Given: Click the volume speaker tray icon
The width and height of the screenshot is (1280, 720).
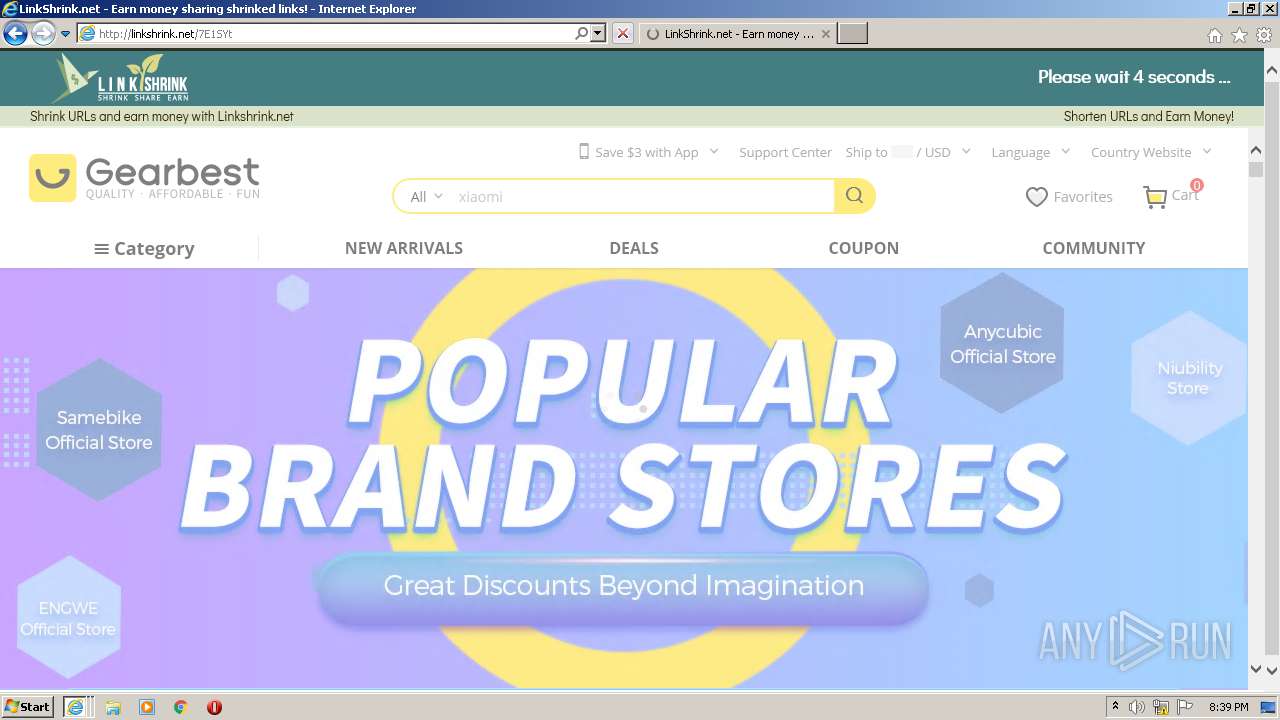Looking at the screenshot, I should click(x=1137, y=707).
